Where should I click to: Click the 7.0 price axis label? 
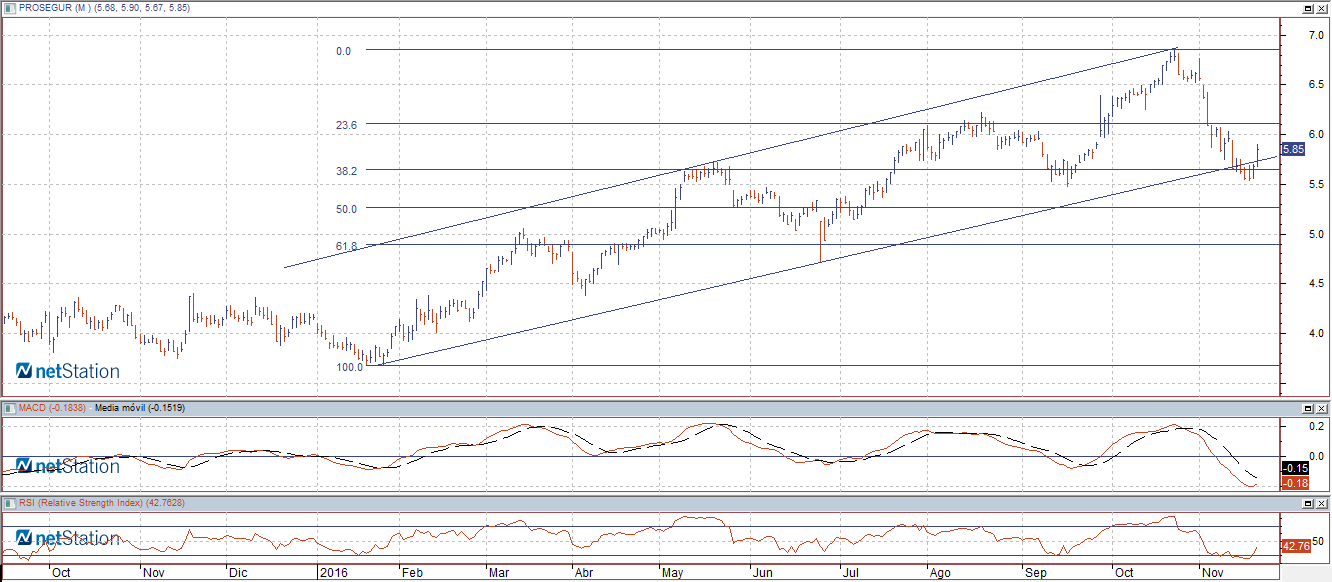1316,35
